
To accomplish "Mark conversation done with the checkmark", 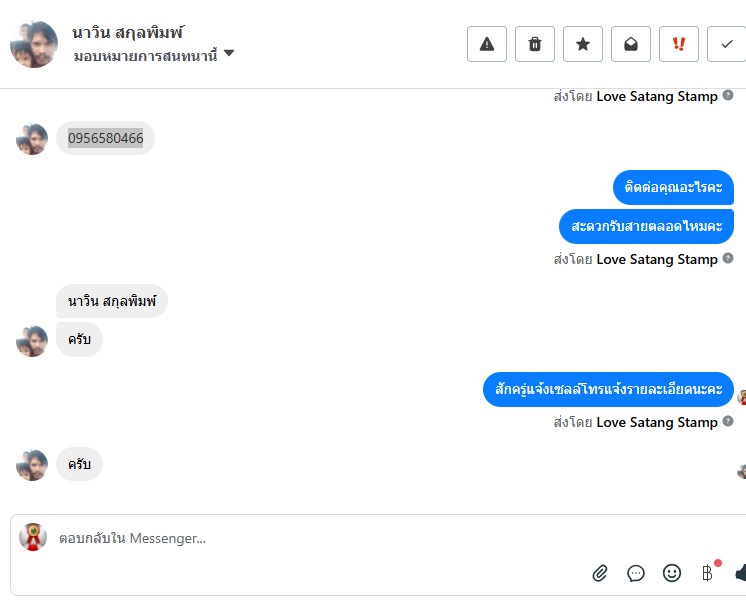I will pyautogui.click(x=726, y=44).
